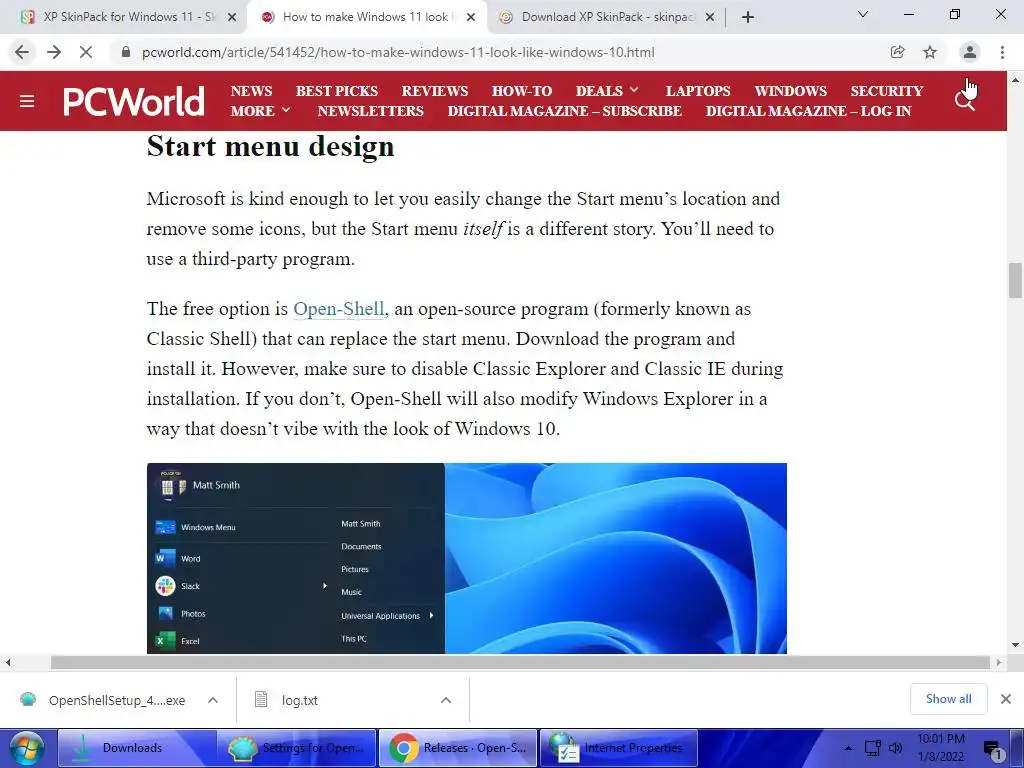
Task: Go forward one page
Action: 54,52
